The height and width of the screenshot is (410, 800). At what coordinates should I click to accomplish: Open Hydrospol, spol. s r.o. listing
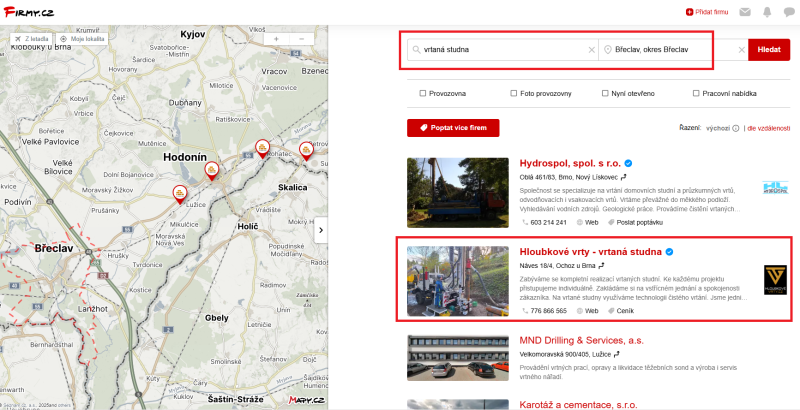point(570,163)
